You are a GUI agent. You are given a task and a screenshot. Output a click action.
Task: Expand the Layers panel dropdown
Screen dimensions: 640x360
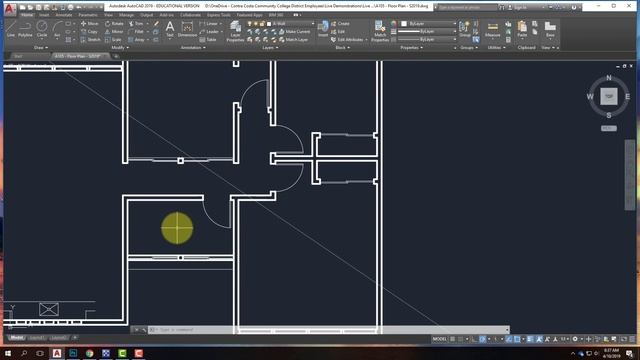(x=270, y=48)
